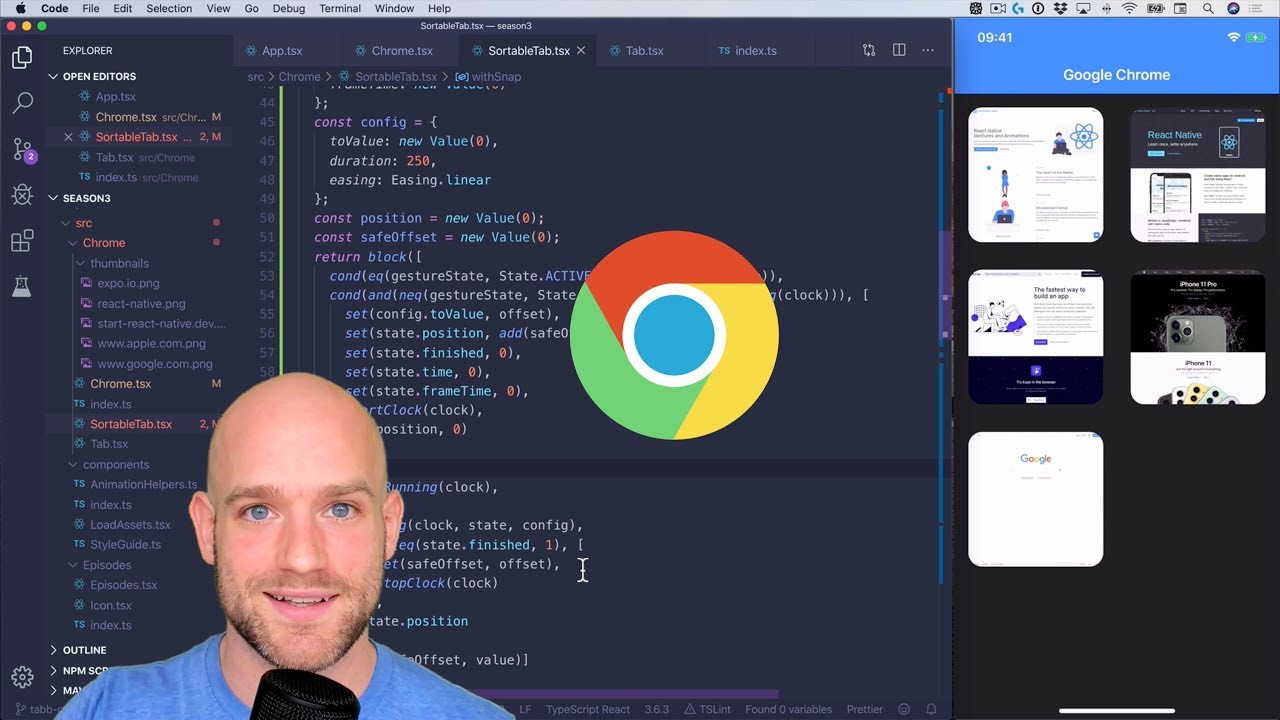Screen dimensions: 1280x720
Task: Collapse the SEASON3 workspace section
Action: click(x=140, y=198)
